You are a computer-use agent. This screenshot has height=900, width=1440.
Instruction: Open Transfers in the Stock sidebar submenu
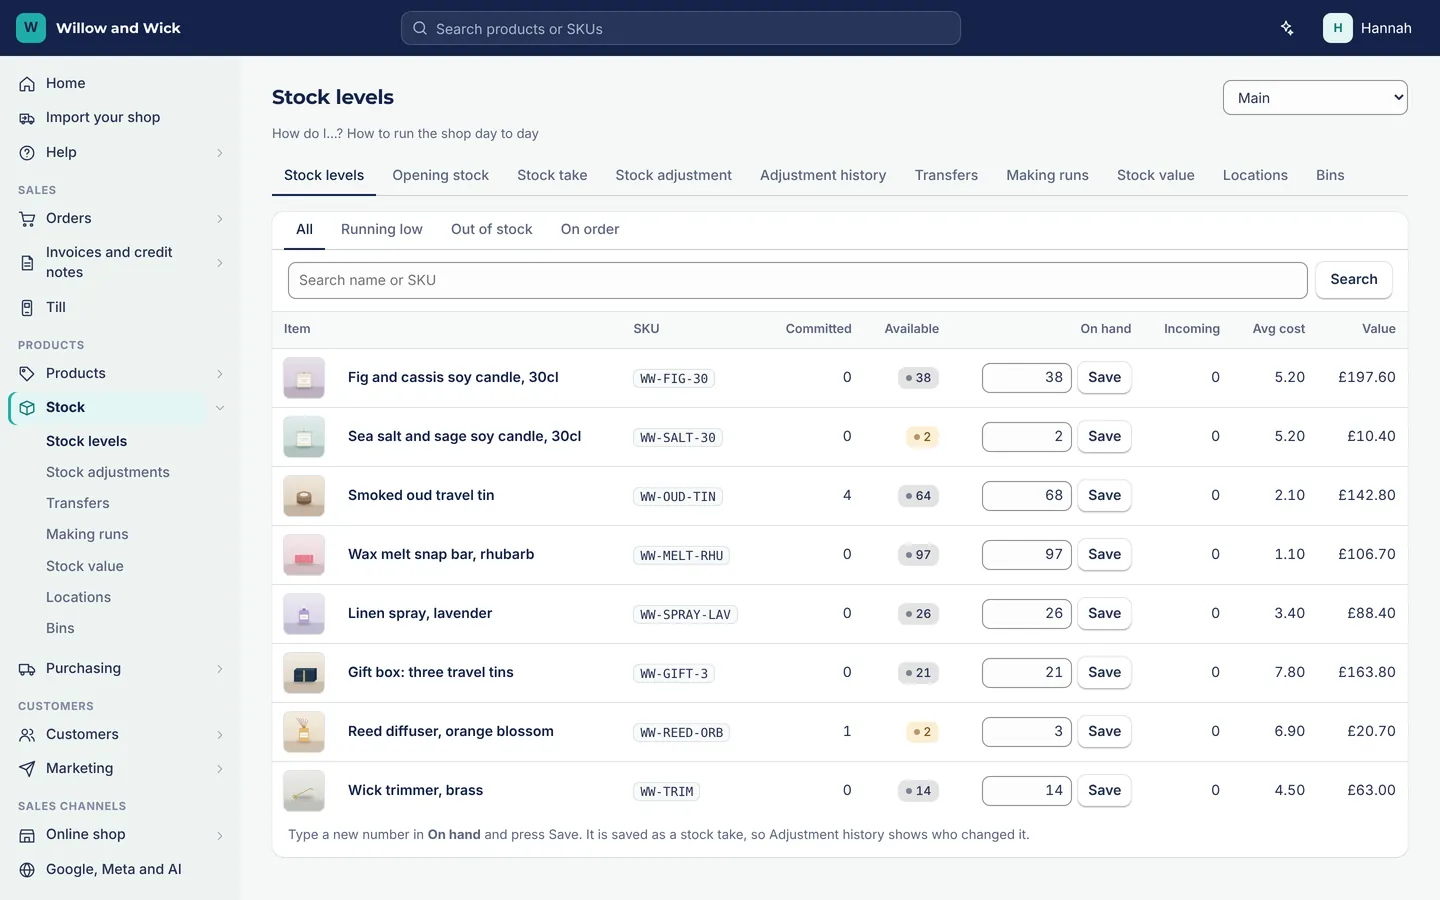pos(78,504)
